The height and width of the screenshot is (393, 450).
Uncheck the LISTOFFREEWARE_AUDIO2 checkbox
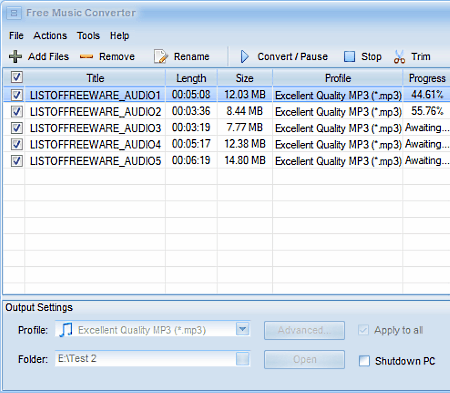click(17, 111)
